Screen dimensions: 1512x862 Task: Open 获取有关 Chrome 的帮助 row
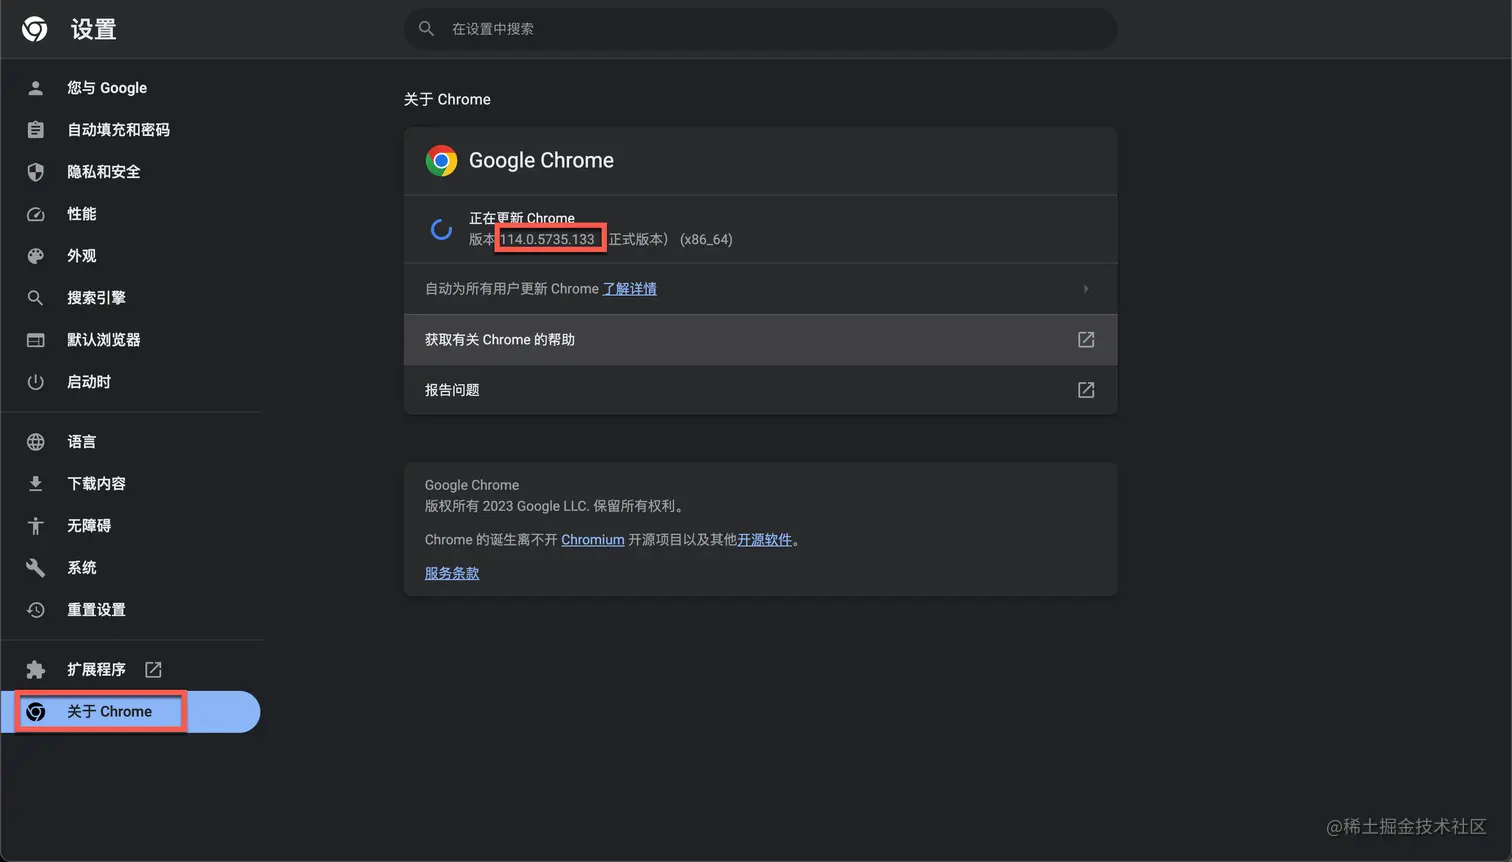coord(760,340)
